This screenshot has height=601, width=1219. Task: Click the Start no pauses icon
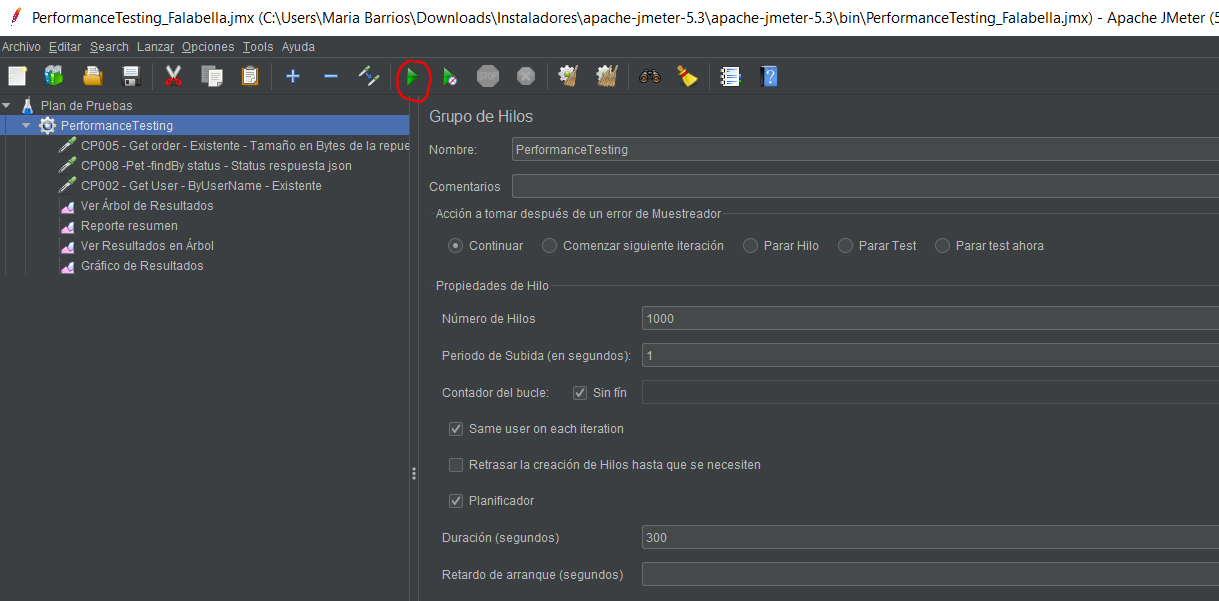450,76
